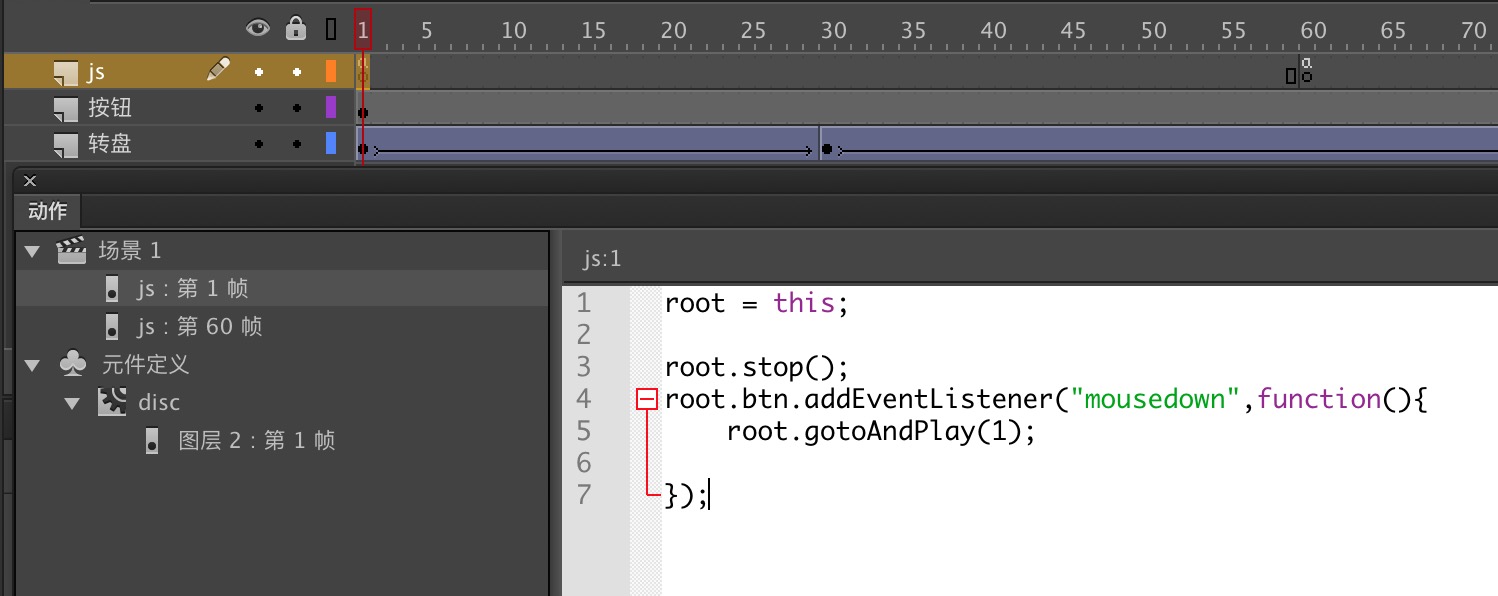
Task: Select the 动作 panel tab
Action: point(47,211)
